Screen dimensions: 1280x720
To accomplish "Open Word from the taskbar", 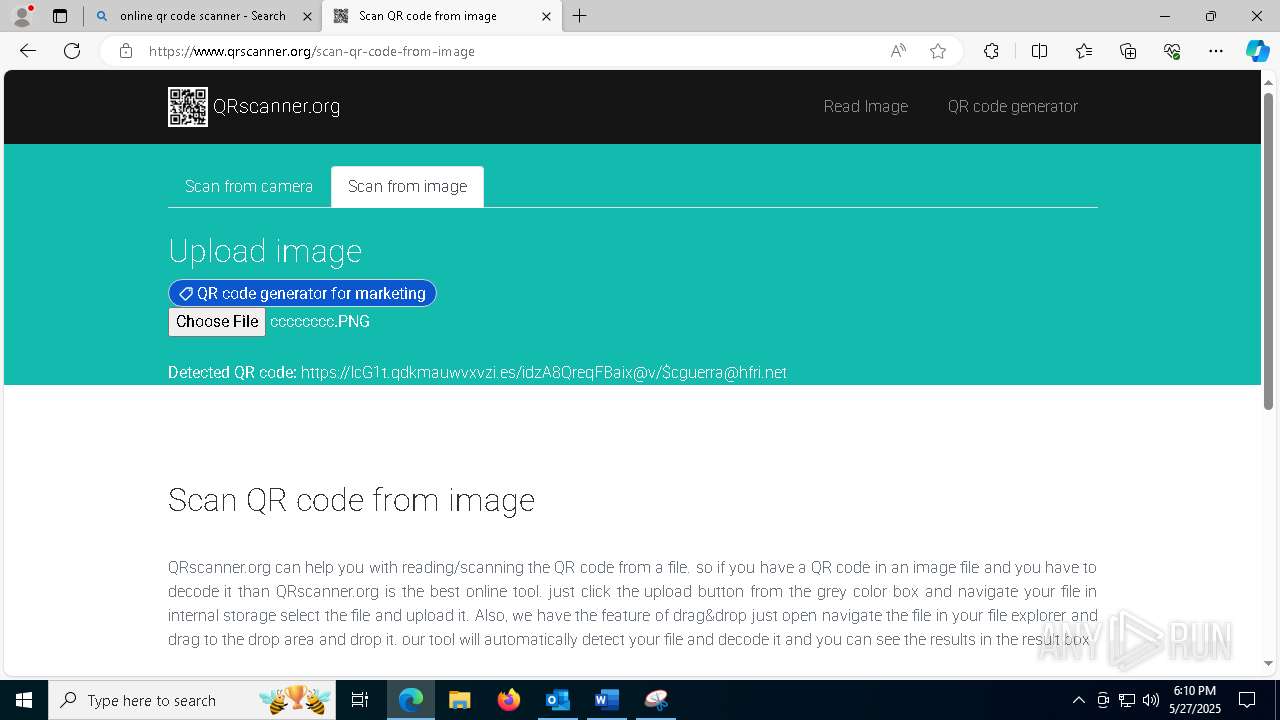I will (607, 700).
